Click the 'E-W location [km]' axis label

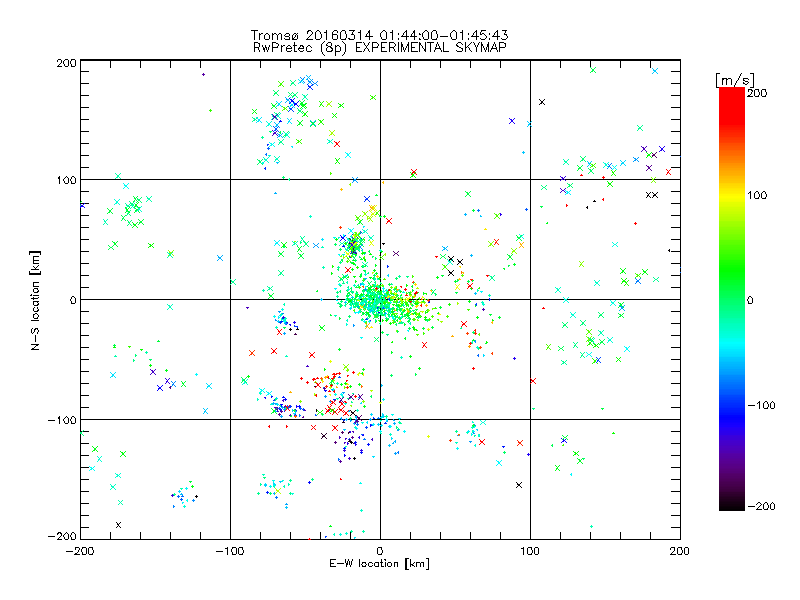click(379, 563)
